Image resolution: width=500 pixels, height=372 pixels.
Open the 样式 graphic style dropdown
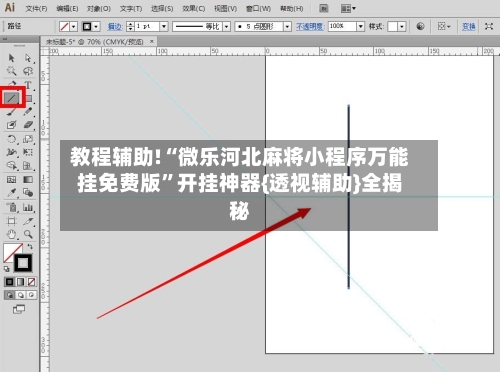point(402,26)
